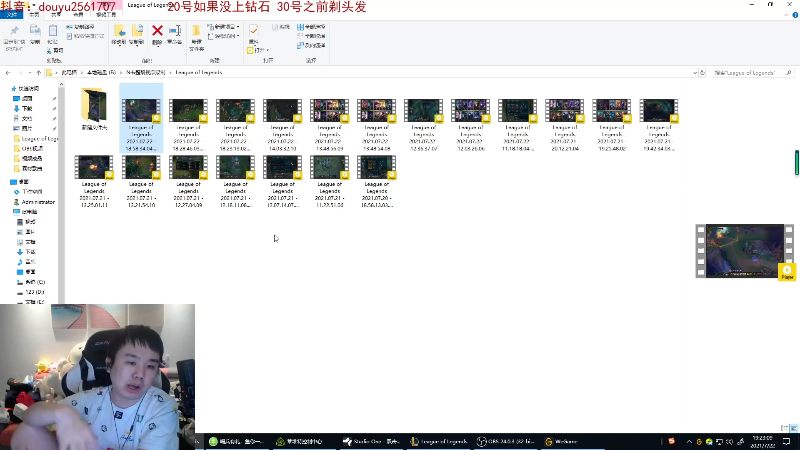Viewport: 800px width, 450px height.
Task: Select Administrator in the navigation pane
Action: [34, 202]
